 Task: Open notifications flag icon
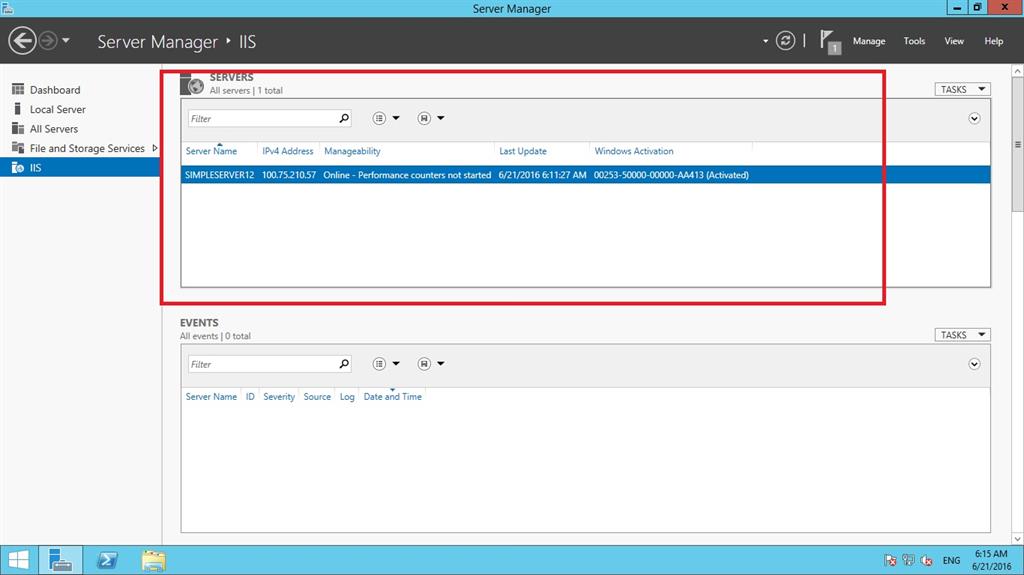coord(829,42)
